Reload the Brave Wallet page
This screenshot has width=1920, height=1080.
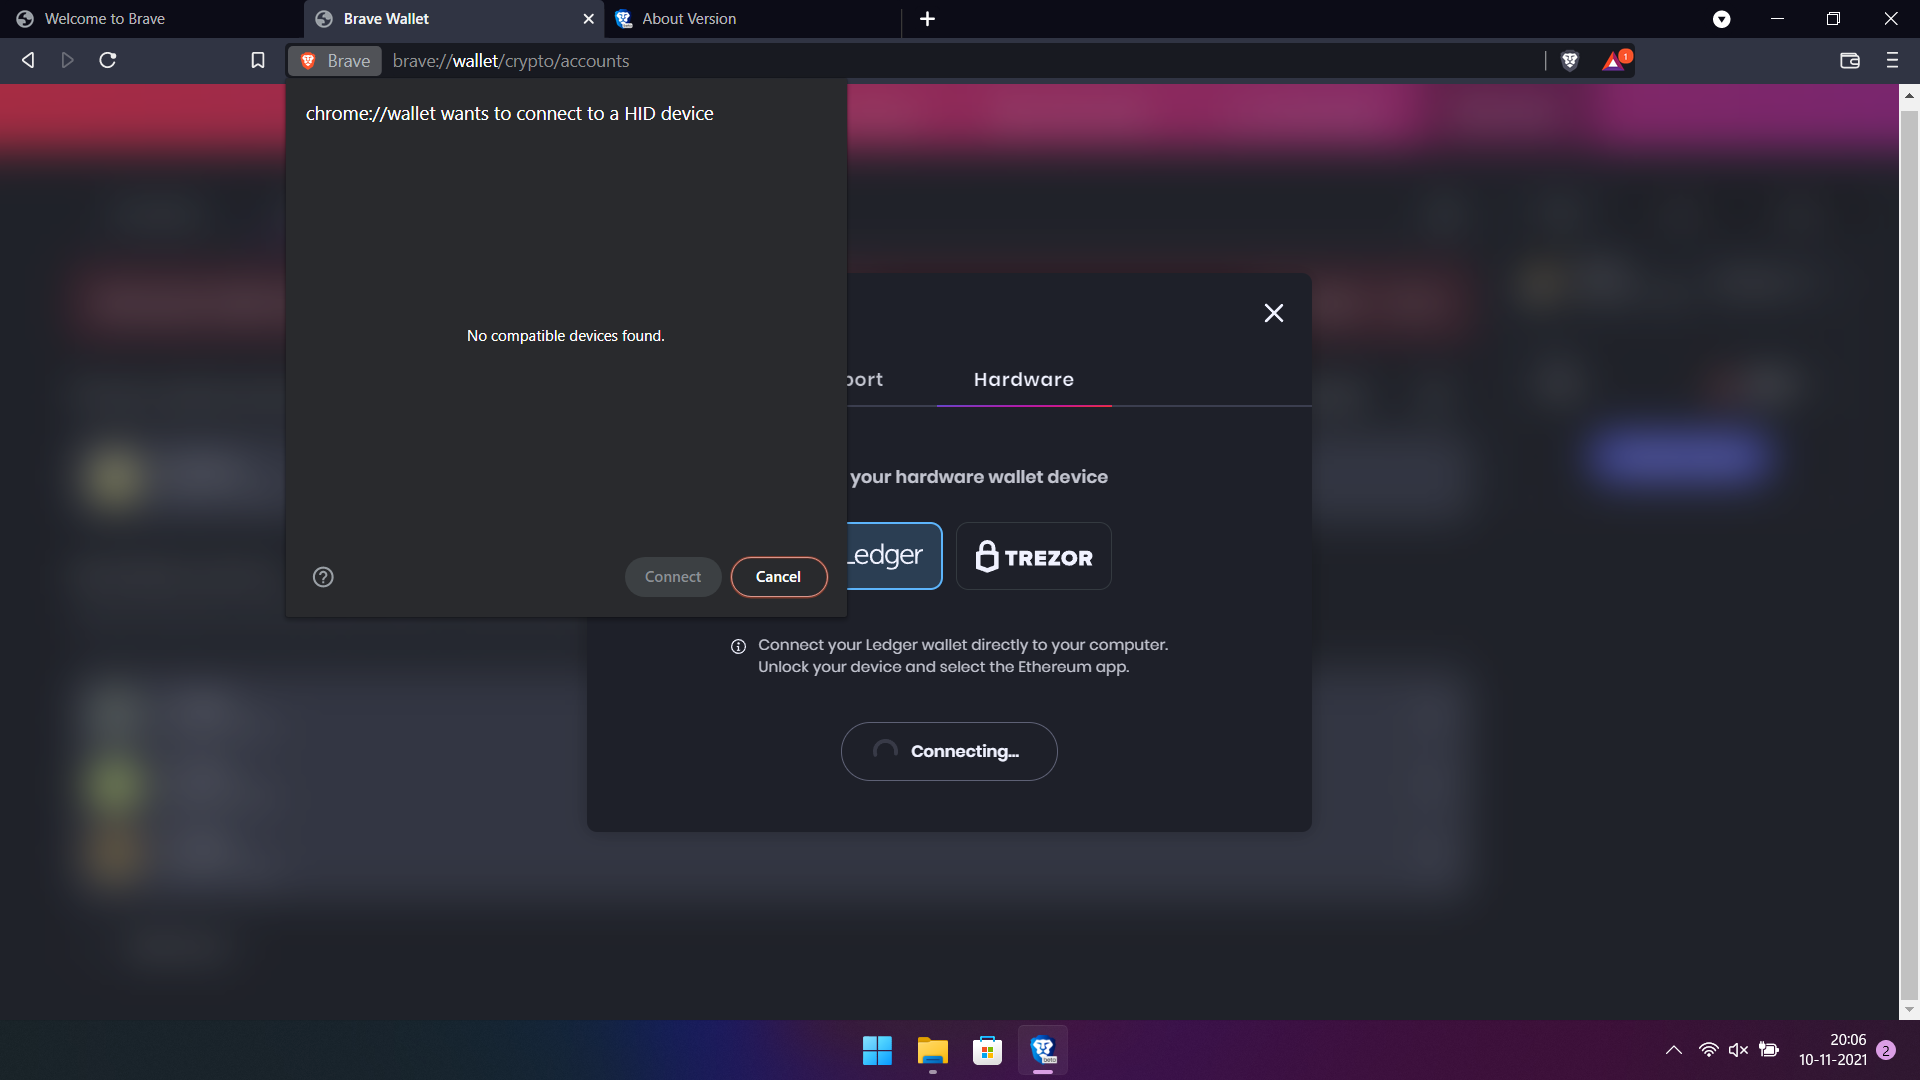(x=108, y=60)
